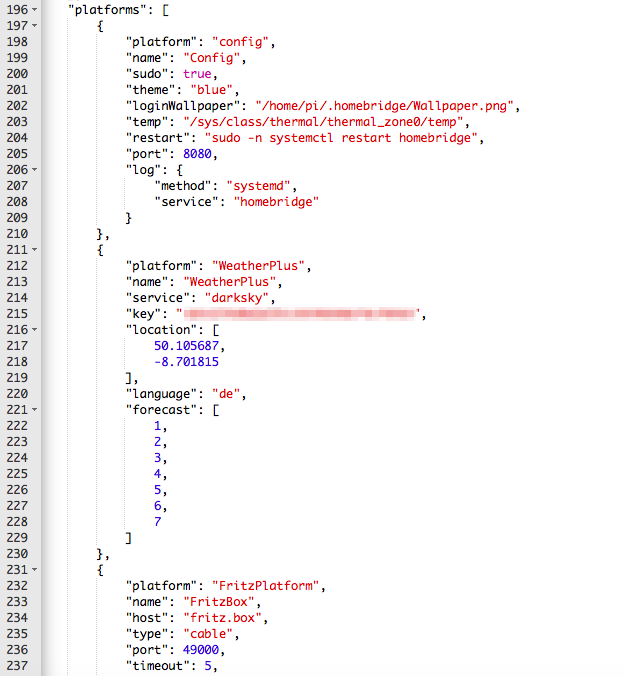Image resolution: width=625 pixels, height=676 pixels.
Task: Click the "sudo" value true
Action: click(x=197, y=74)
